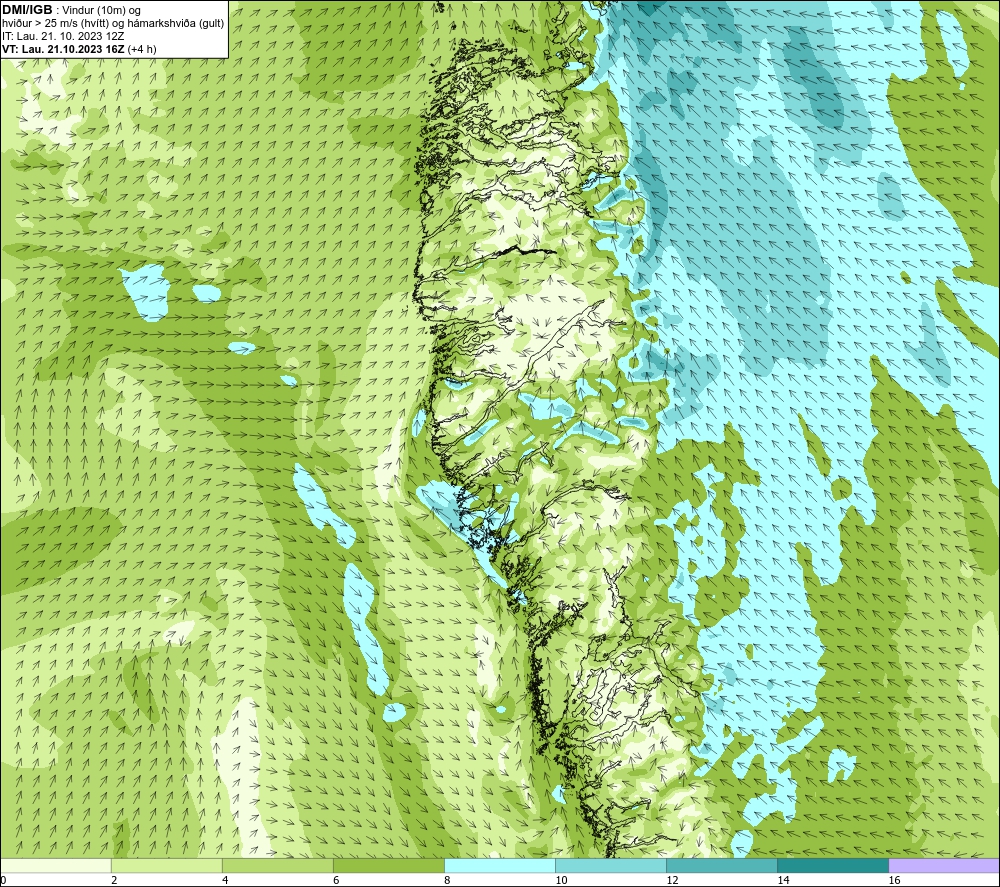This screenshot has height=887, width=1000.
Task: Click the 'IT: Lau. 21. 10. 2023 12Z' line
Action: pyautogui.click(x=63, y=36)
